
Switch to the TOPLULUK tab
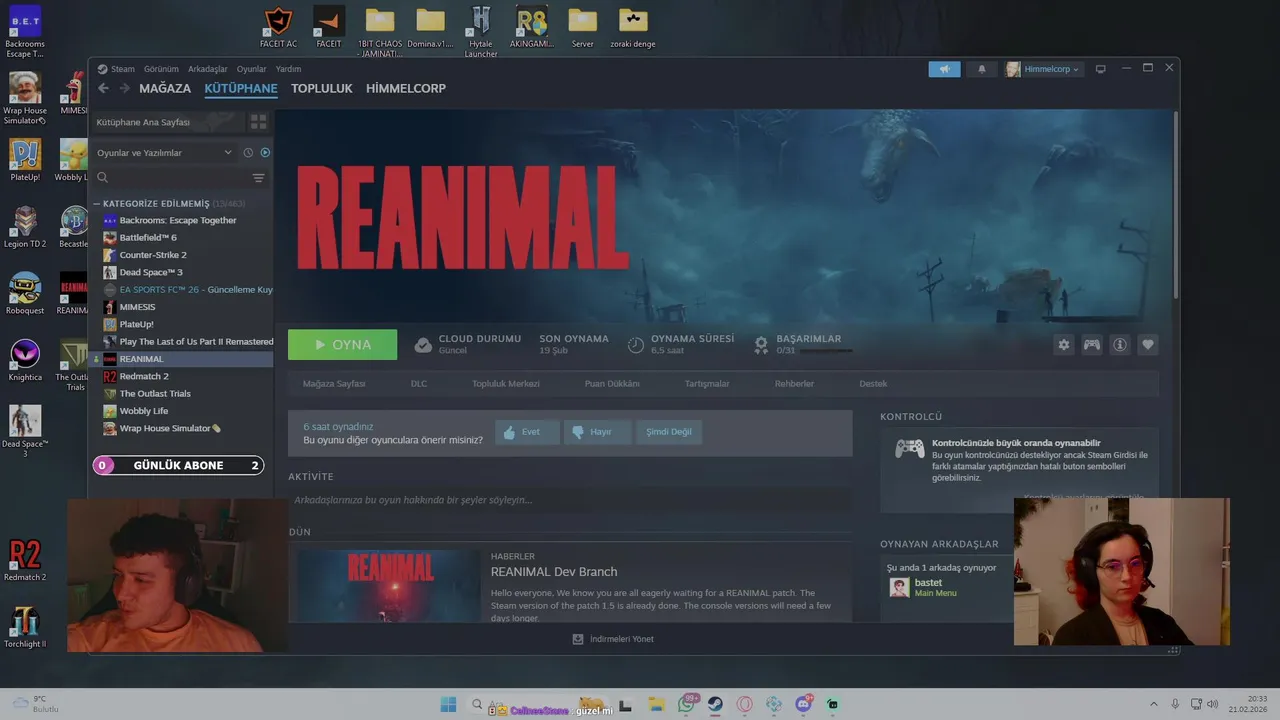(322, 88)
